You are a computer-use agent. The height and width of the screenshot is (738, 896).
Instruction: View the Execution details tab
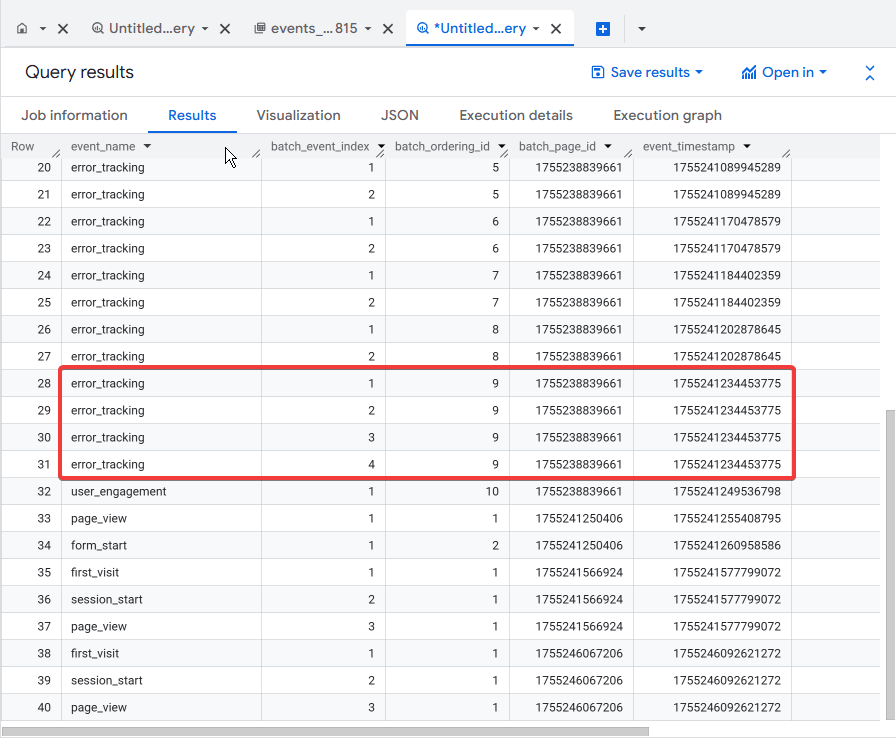516,115
